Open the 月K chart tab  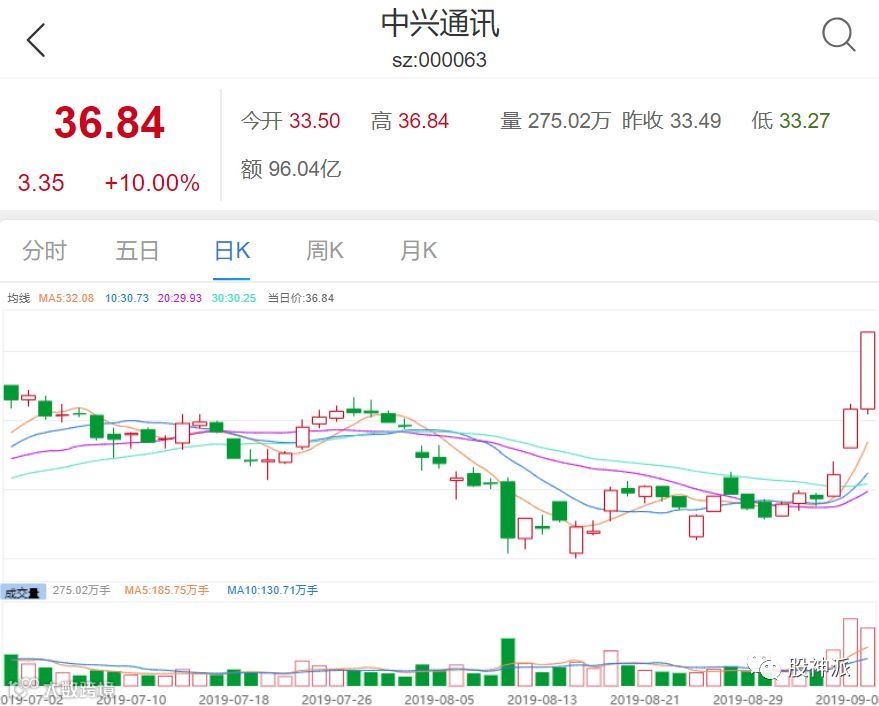(419, 250)
